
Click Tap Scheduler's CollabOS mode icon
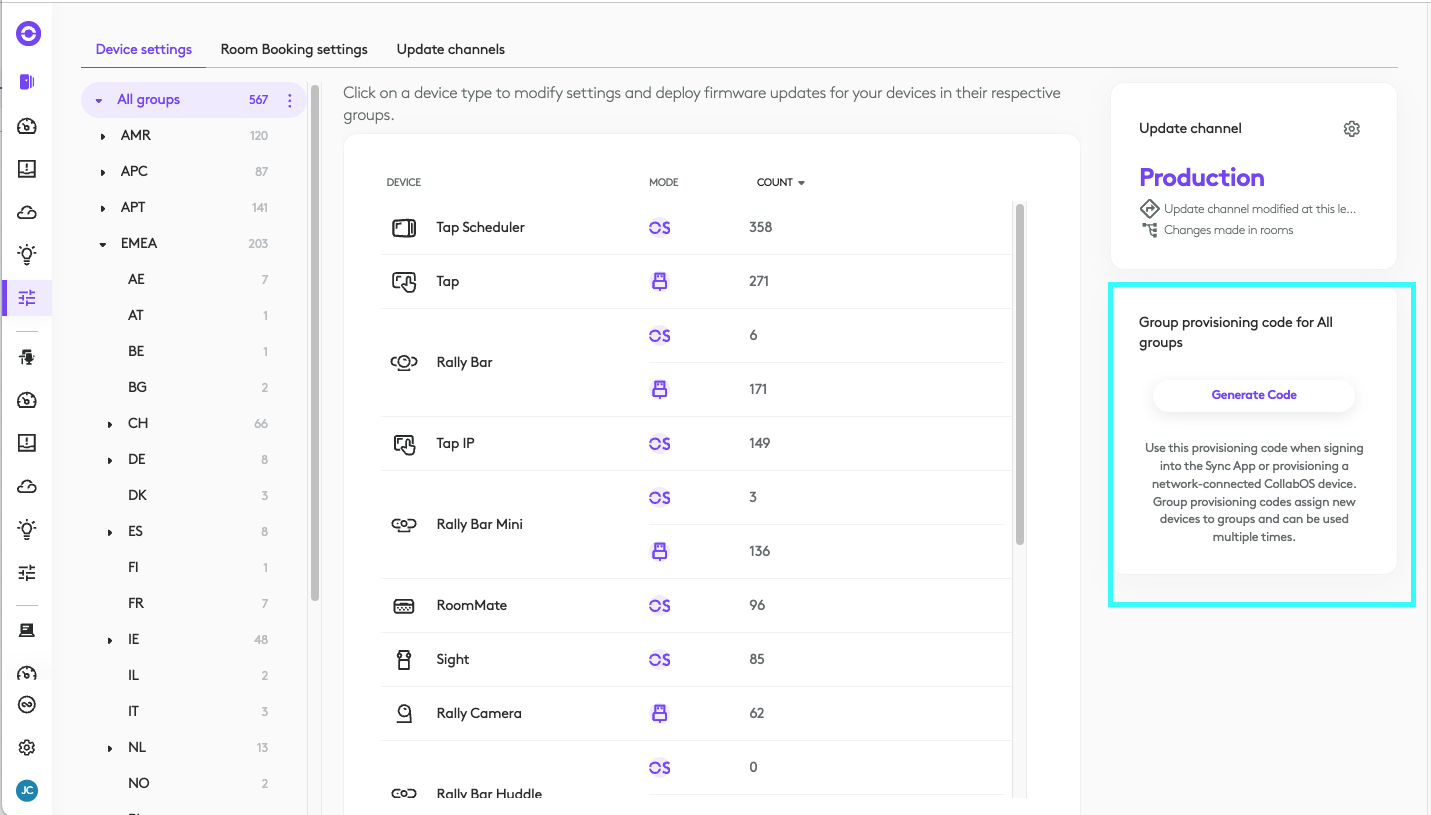click(659, 228)
